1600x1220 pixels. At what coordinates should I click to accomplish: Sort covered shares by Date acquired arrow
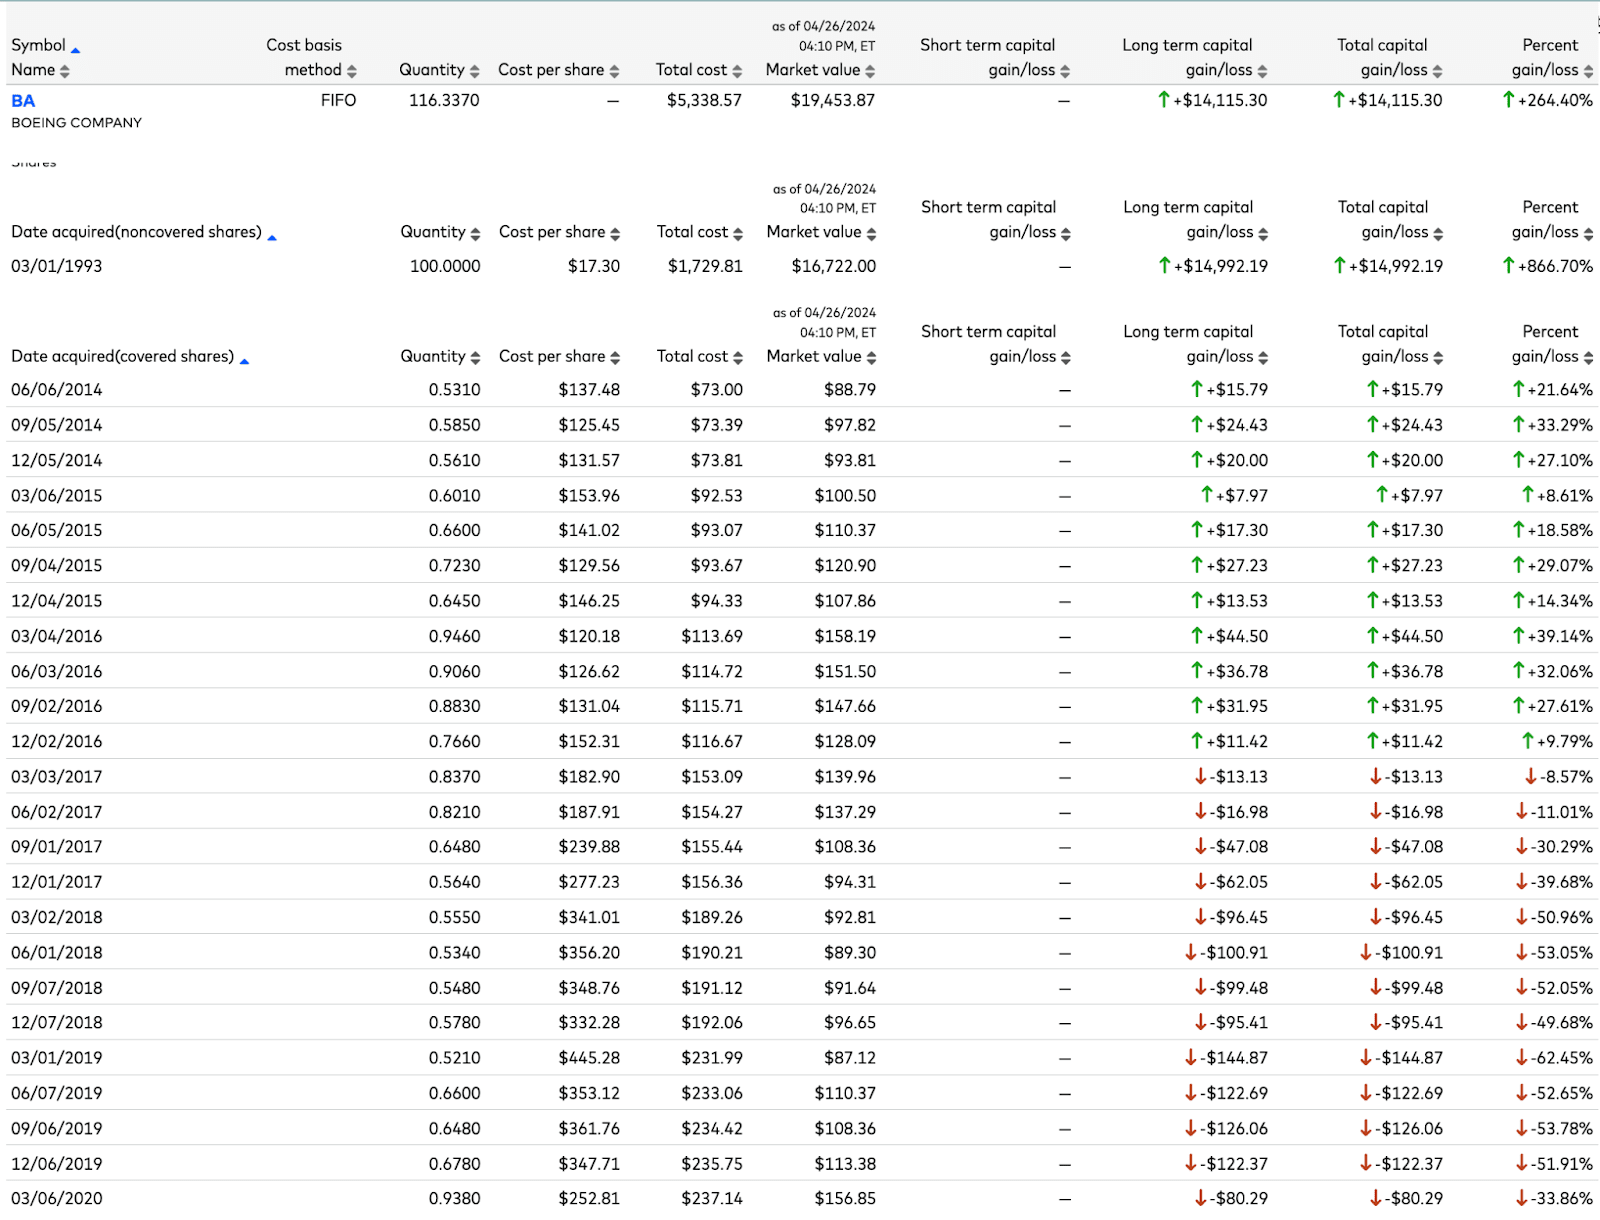tap(244, 361)
